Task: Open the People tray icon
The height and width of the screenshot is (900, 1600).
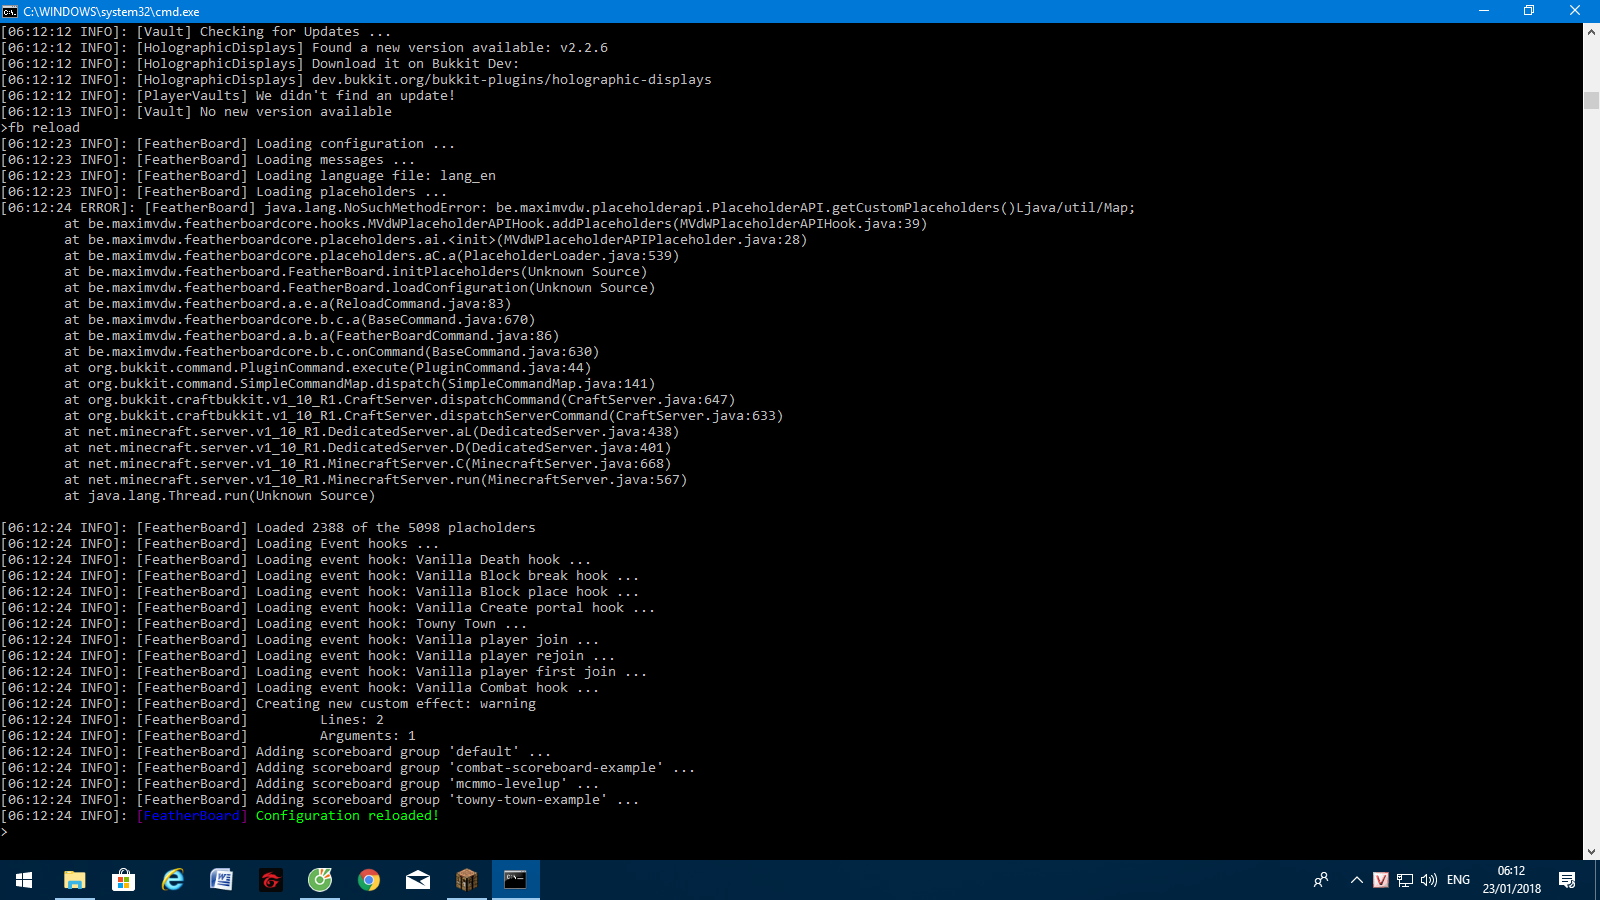Action: (x=1321, y=880)
